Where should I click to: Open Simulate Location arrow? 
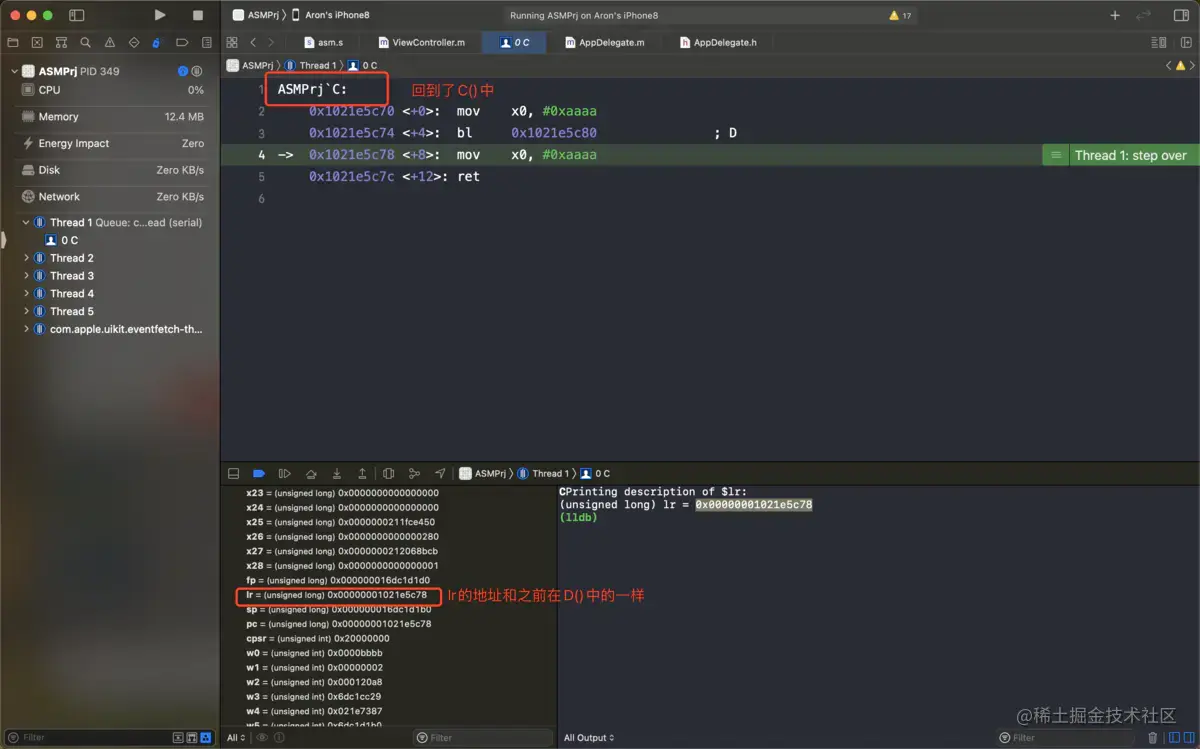[x=440, y=473]
